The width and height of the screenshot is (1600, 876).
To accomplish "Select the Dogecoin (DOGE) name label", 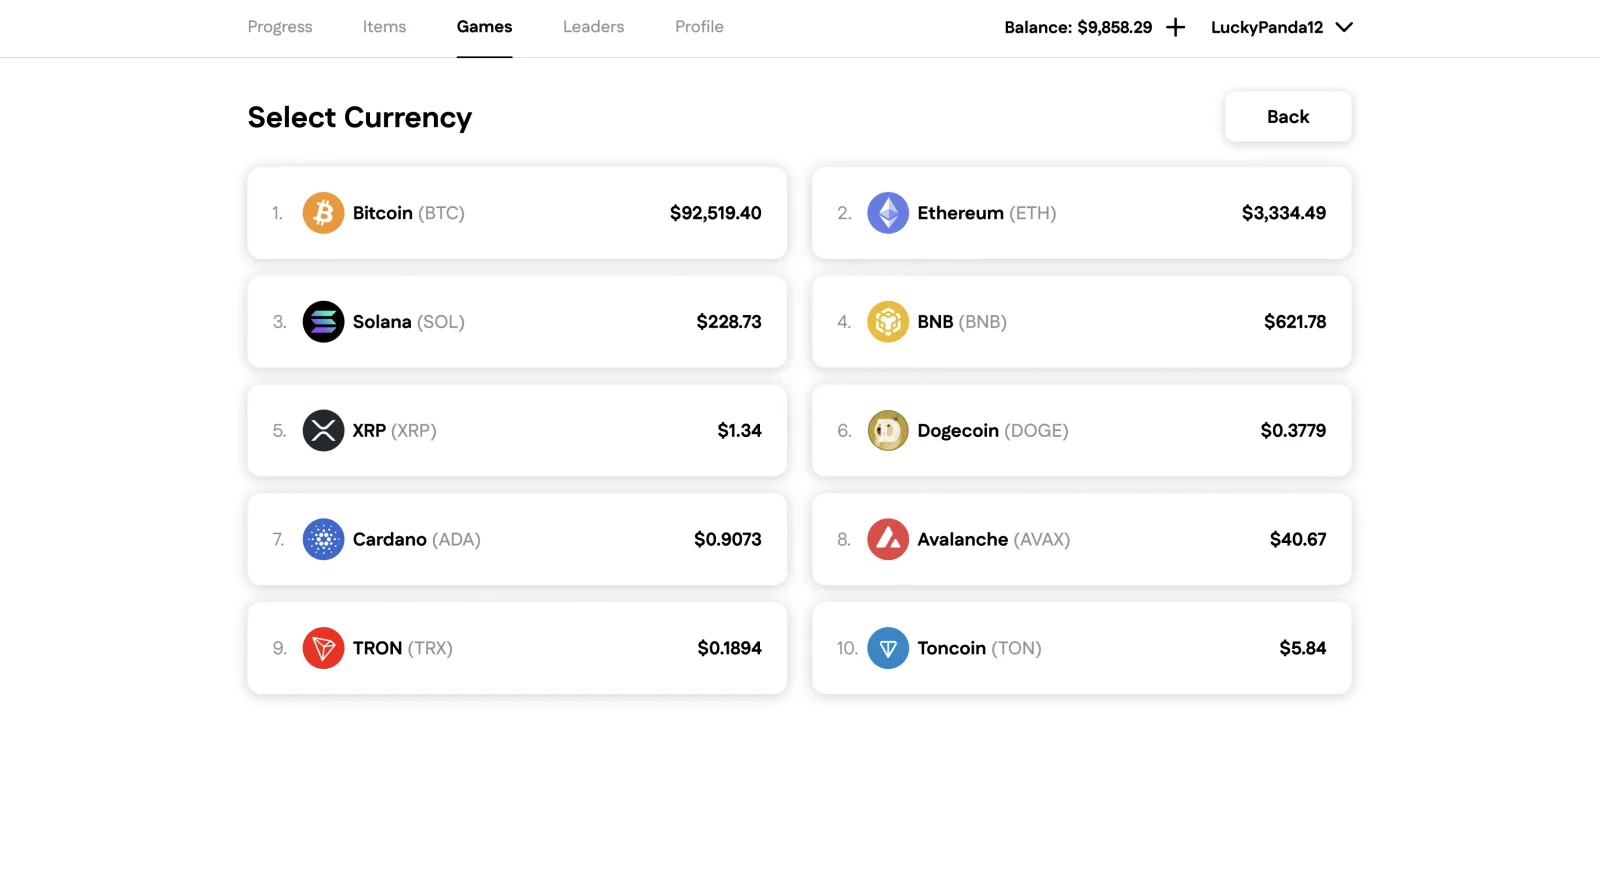I will (x=993, y=431).
